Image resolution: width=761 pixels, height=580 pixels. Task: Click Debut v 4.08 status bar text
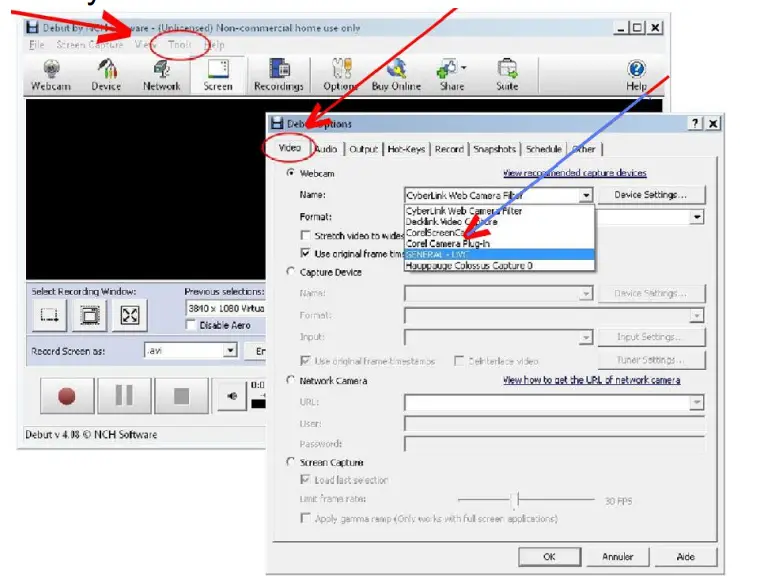(x=91, y=434)
